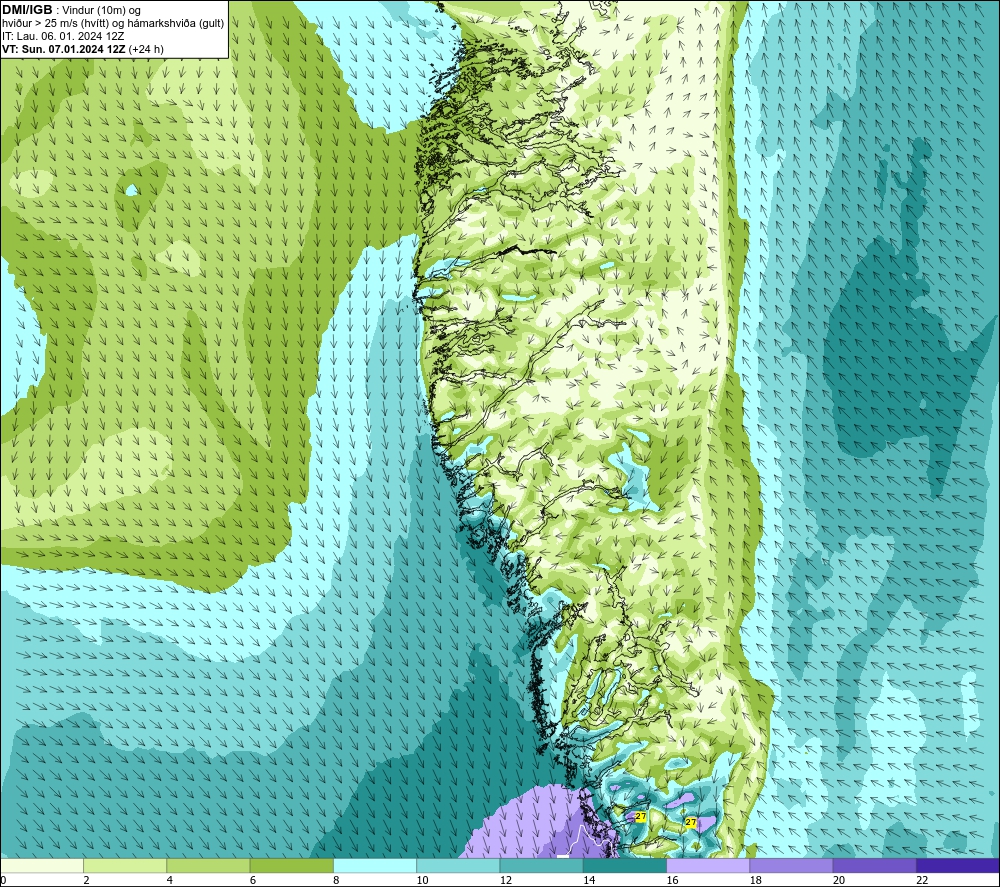The image size is (1000, 887).
Task: Select the 6–8 m/s olive green swatch
Action: click(291, 865)
